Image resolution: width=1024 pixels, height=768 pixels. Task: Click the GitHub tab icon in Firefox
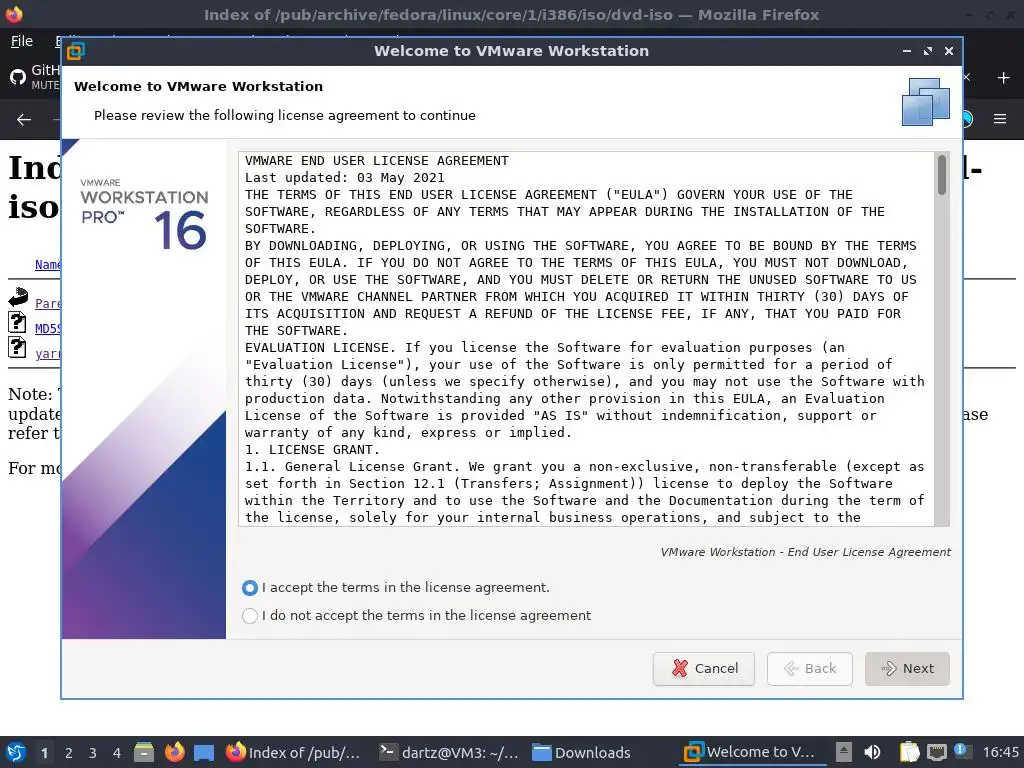[x=18, y=78]
